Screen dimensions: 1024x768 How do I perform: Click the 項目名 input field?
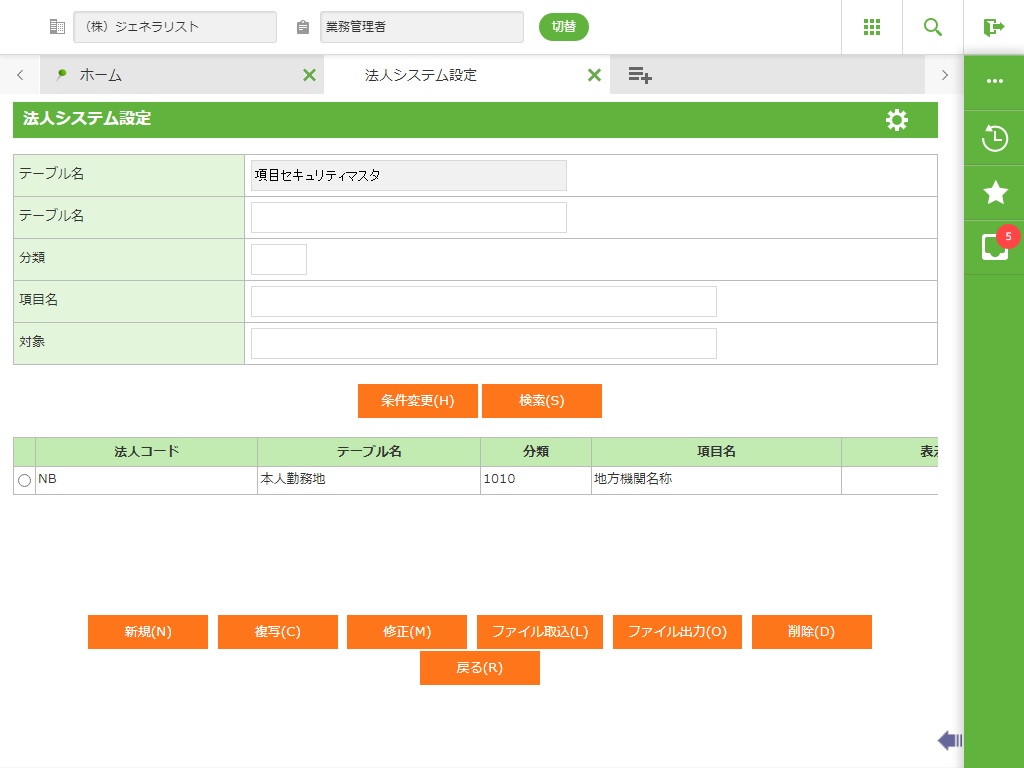pos(483,301)
